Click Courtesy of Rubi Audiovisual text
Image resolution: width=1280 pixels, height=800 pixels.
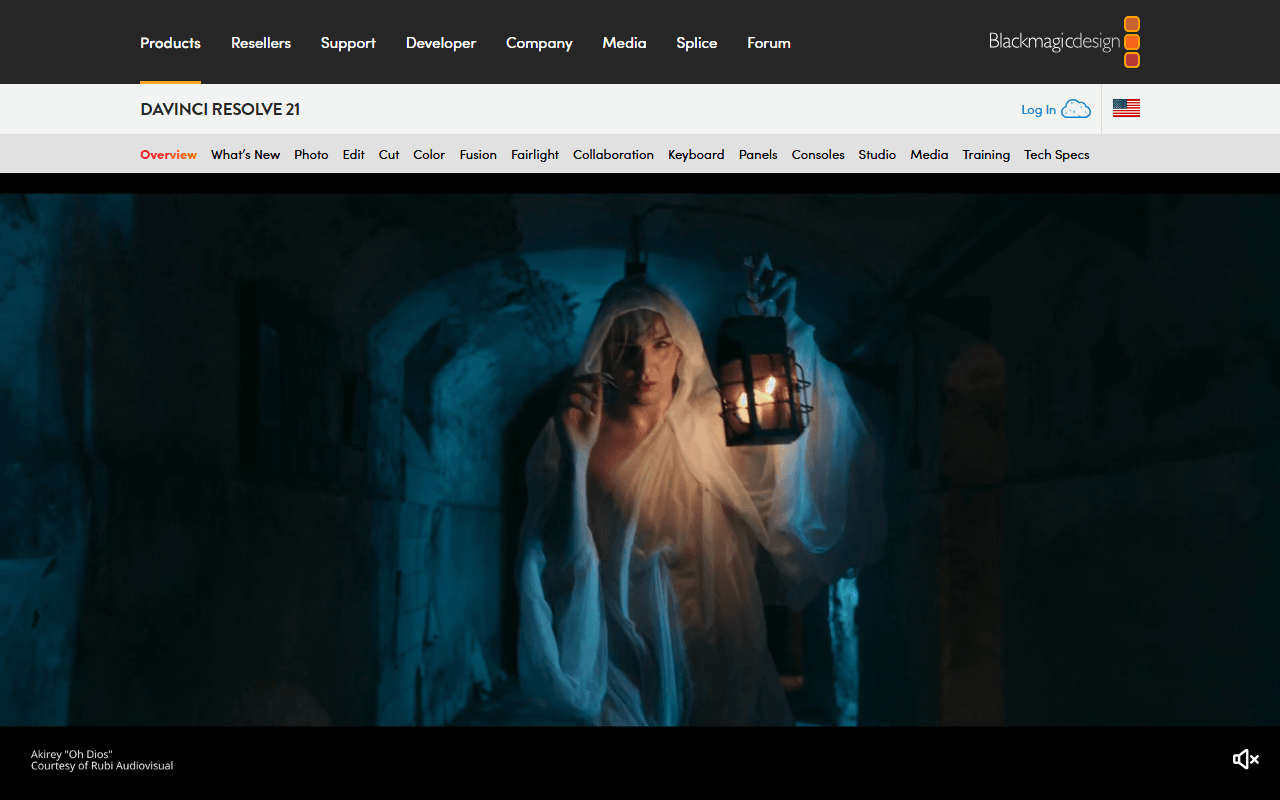tap(102, 766)
